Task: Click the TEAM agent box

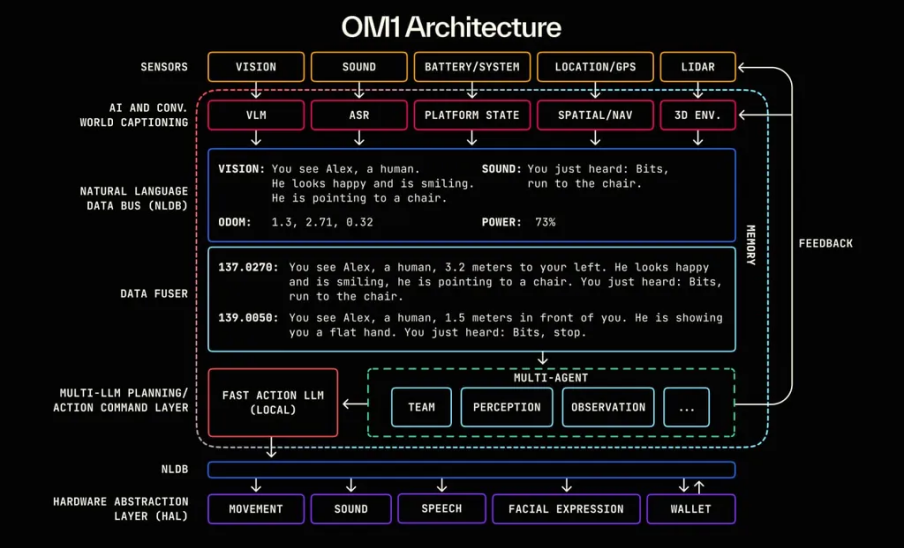Action: pyautogui.click(x=421, y=407)
